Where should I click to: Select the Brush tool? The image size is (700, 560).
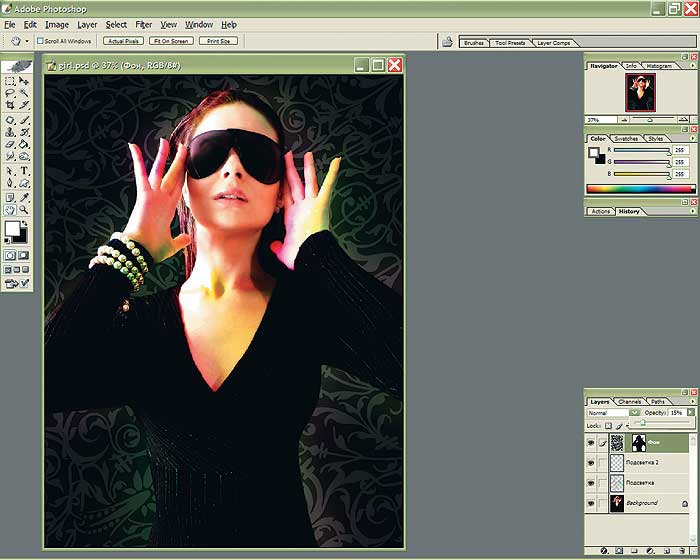(24, 121)
